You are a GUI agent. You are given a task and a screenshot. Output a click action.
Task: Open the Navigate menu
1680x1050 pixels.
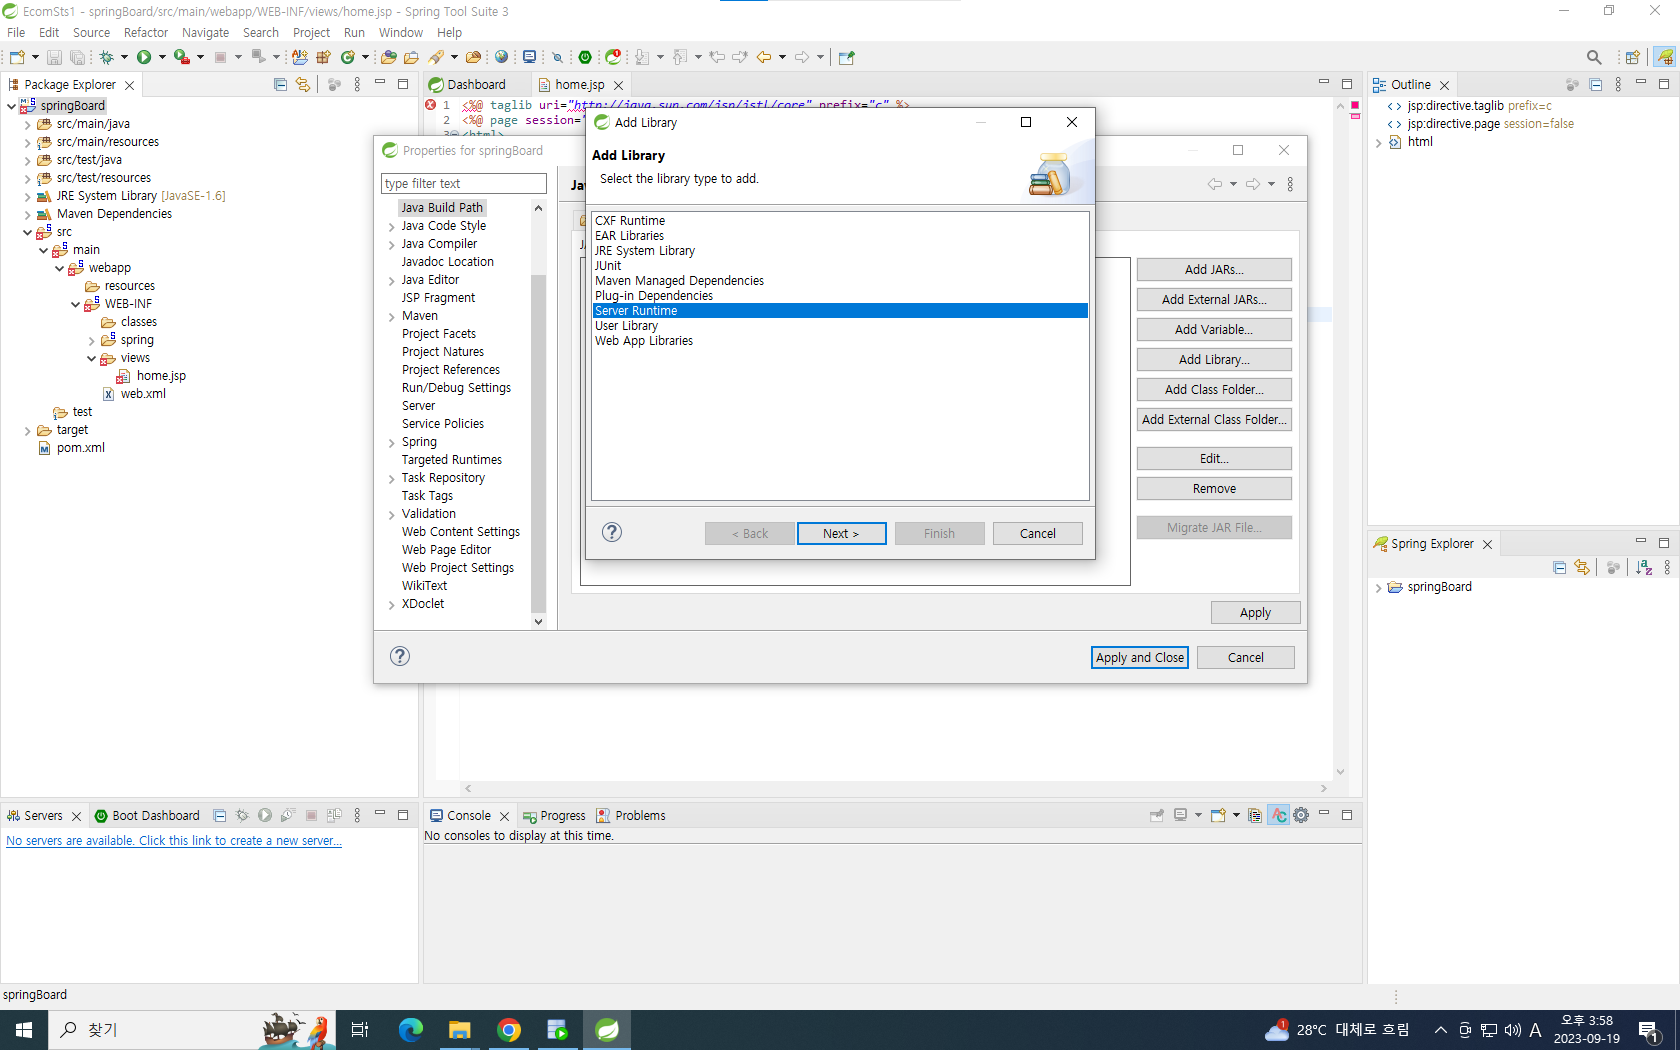(205, 32)
